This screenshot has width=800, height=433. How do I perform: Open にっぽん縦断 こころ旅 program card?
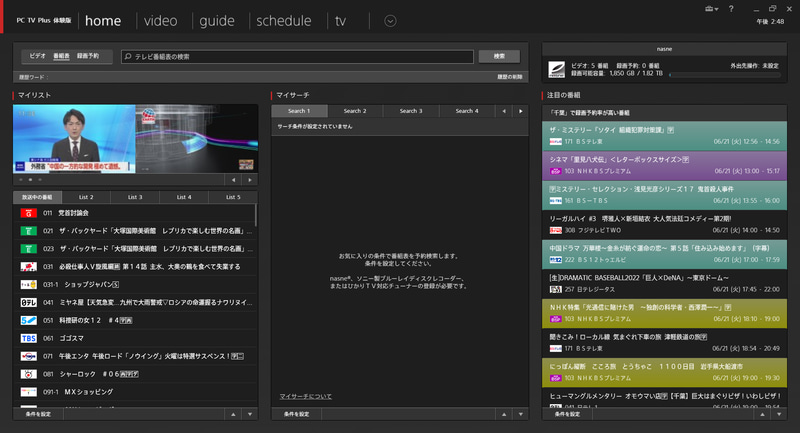pos(664,372)
